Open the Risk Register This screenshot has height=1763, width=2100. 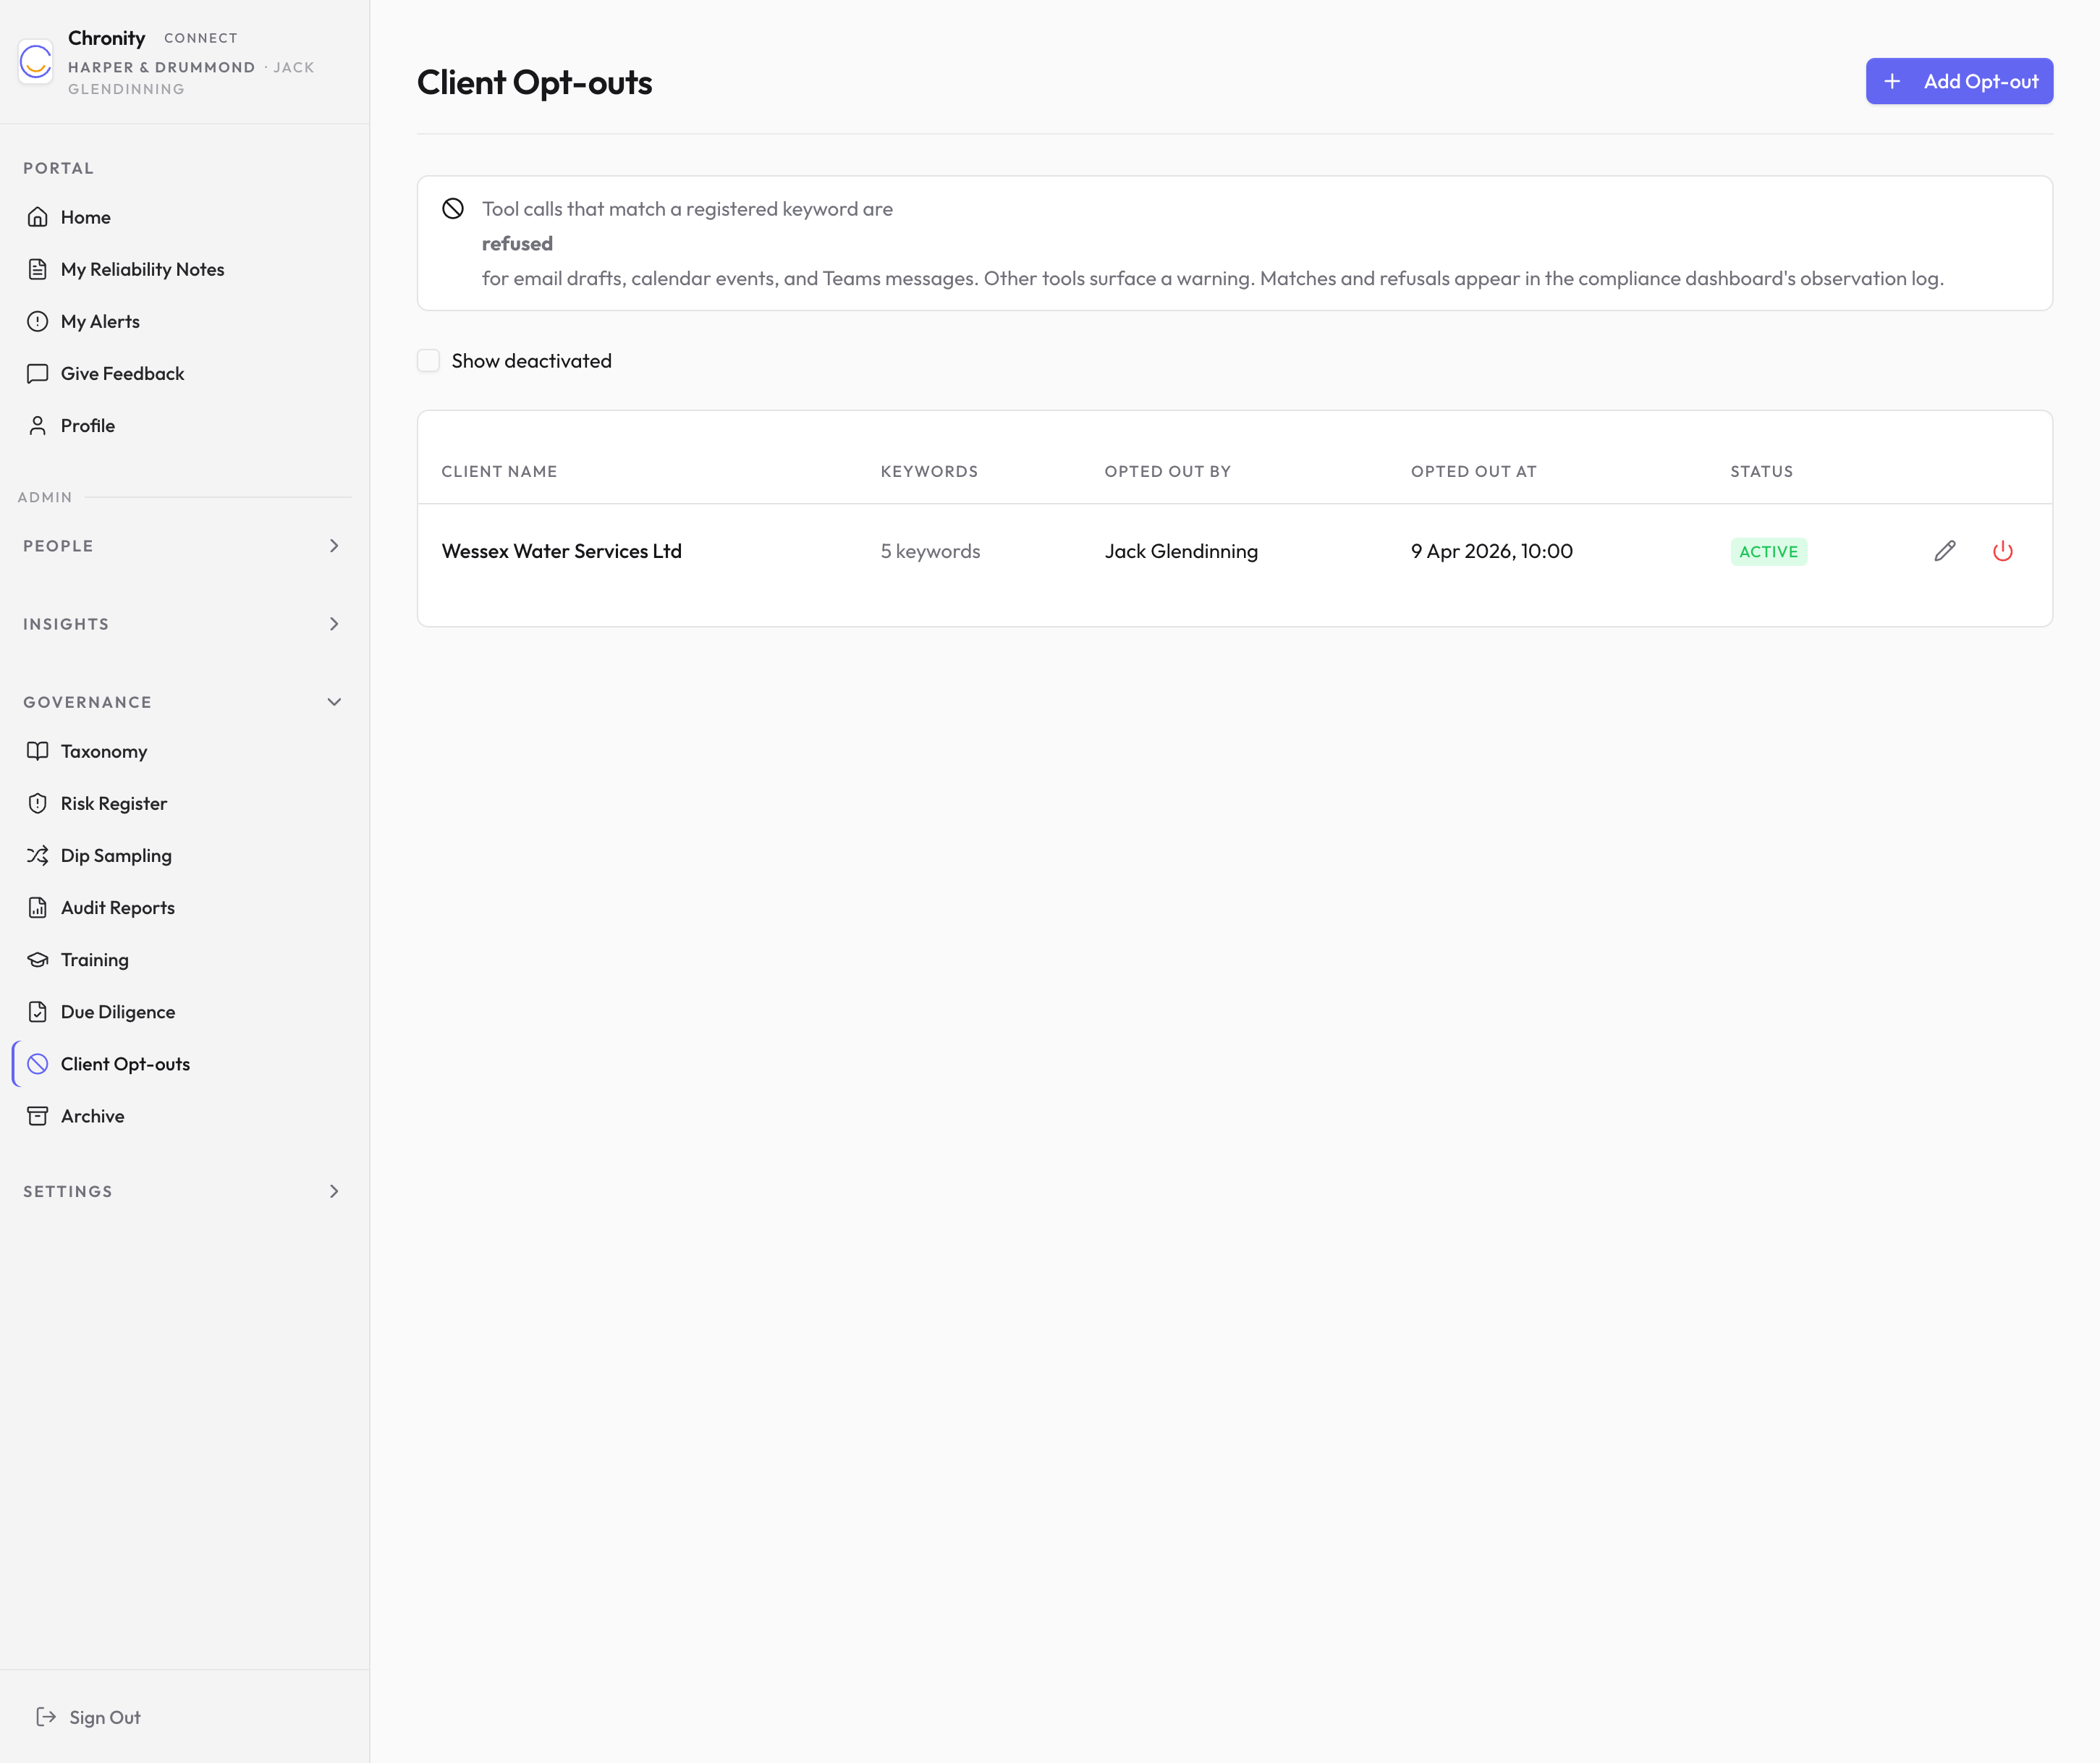(x=113, y=803)
